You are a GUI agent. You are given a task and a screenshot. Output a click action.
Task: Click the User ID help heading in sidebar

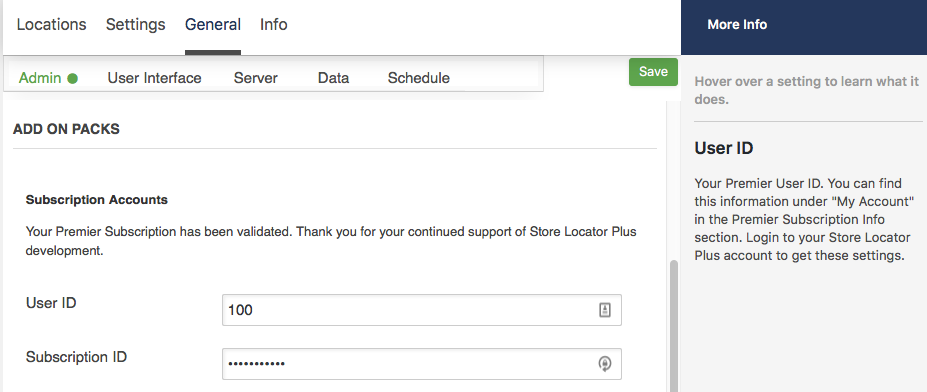[x=724, y=148]
